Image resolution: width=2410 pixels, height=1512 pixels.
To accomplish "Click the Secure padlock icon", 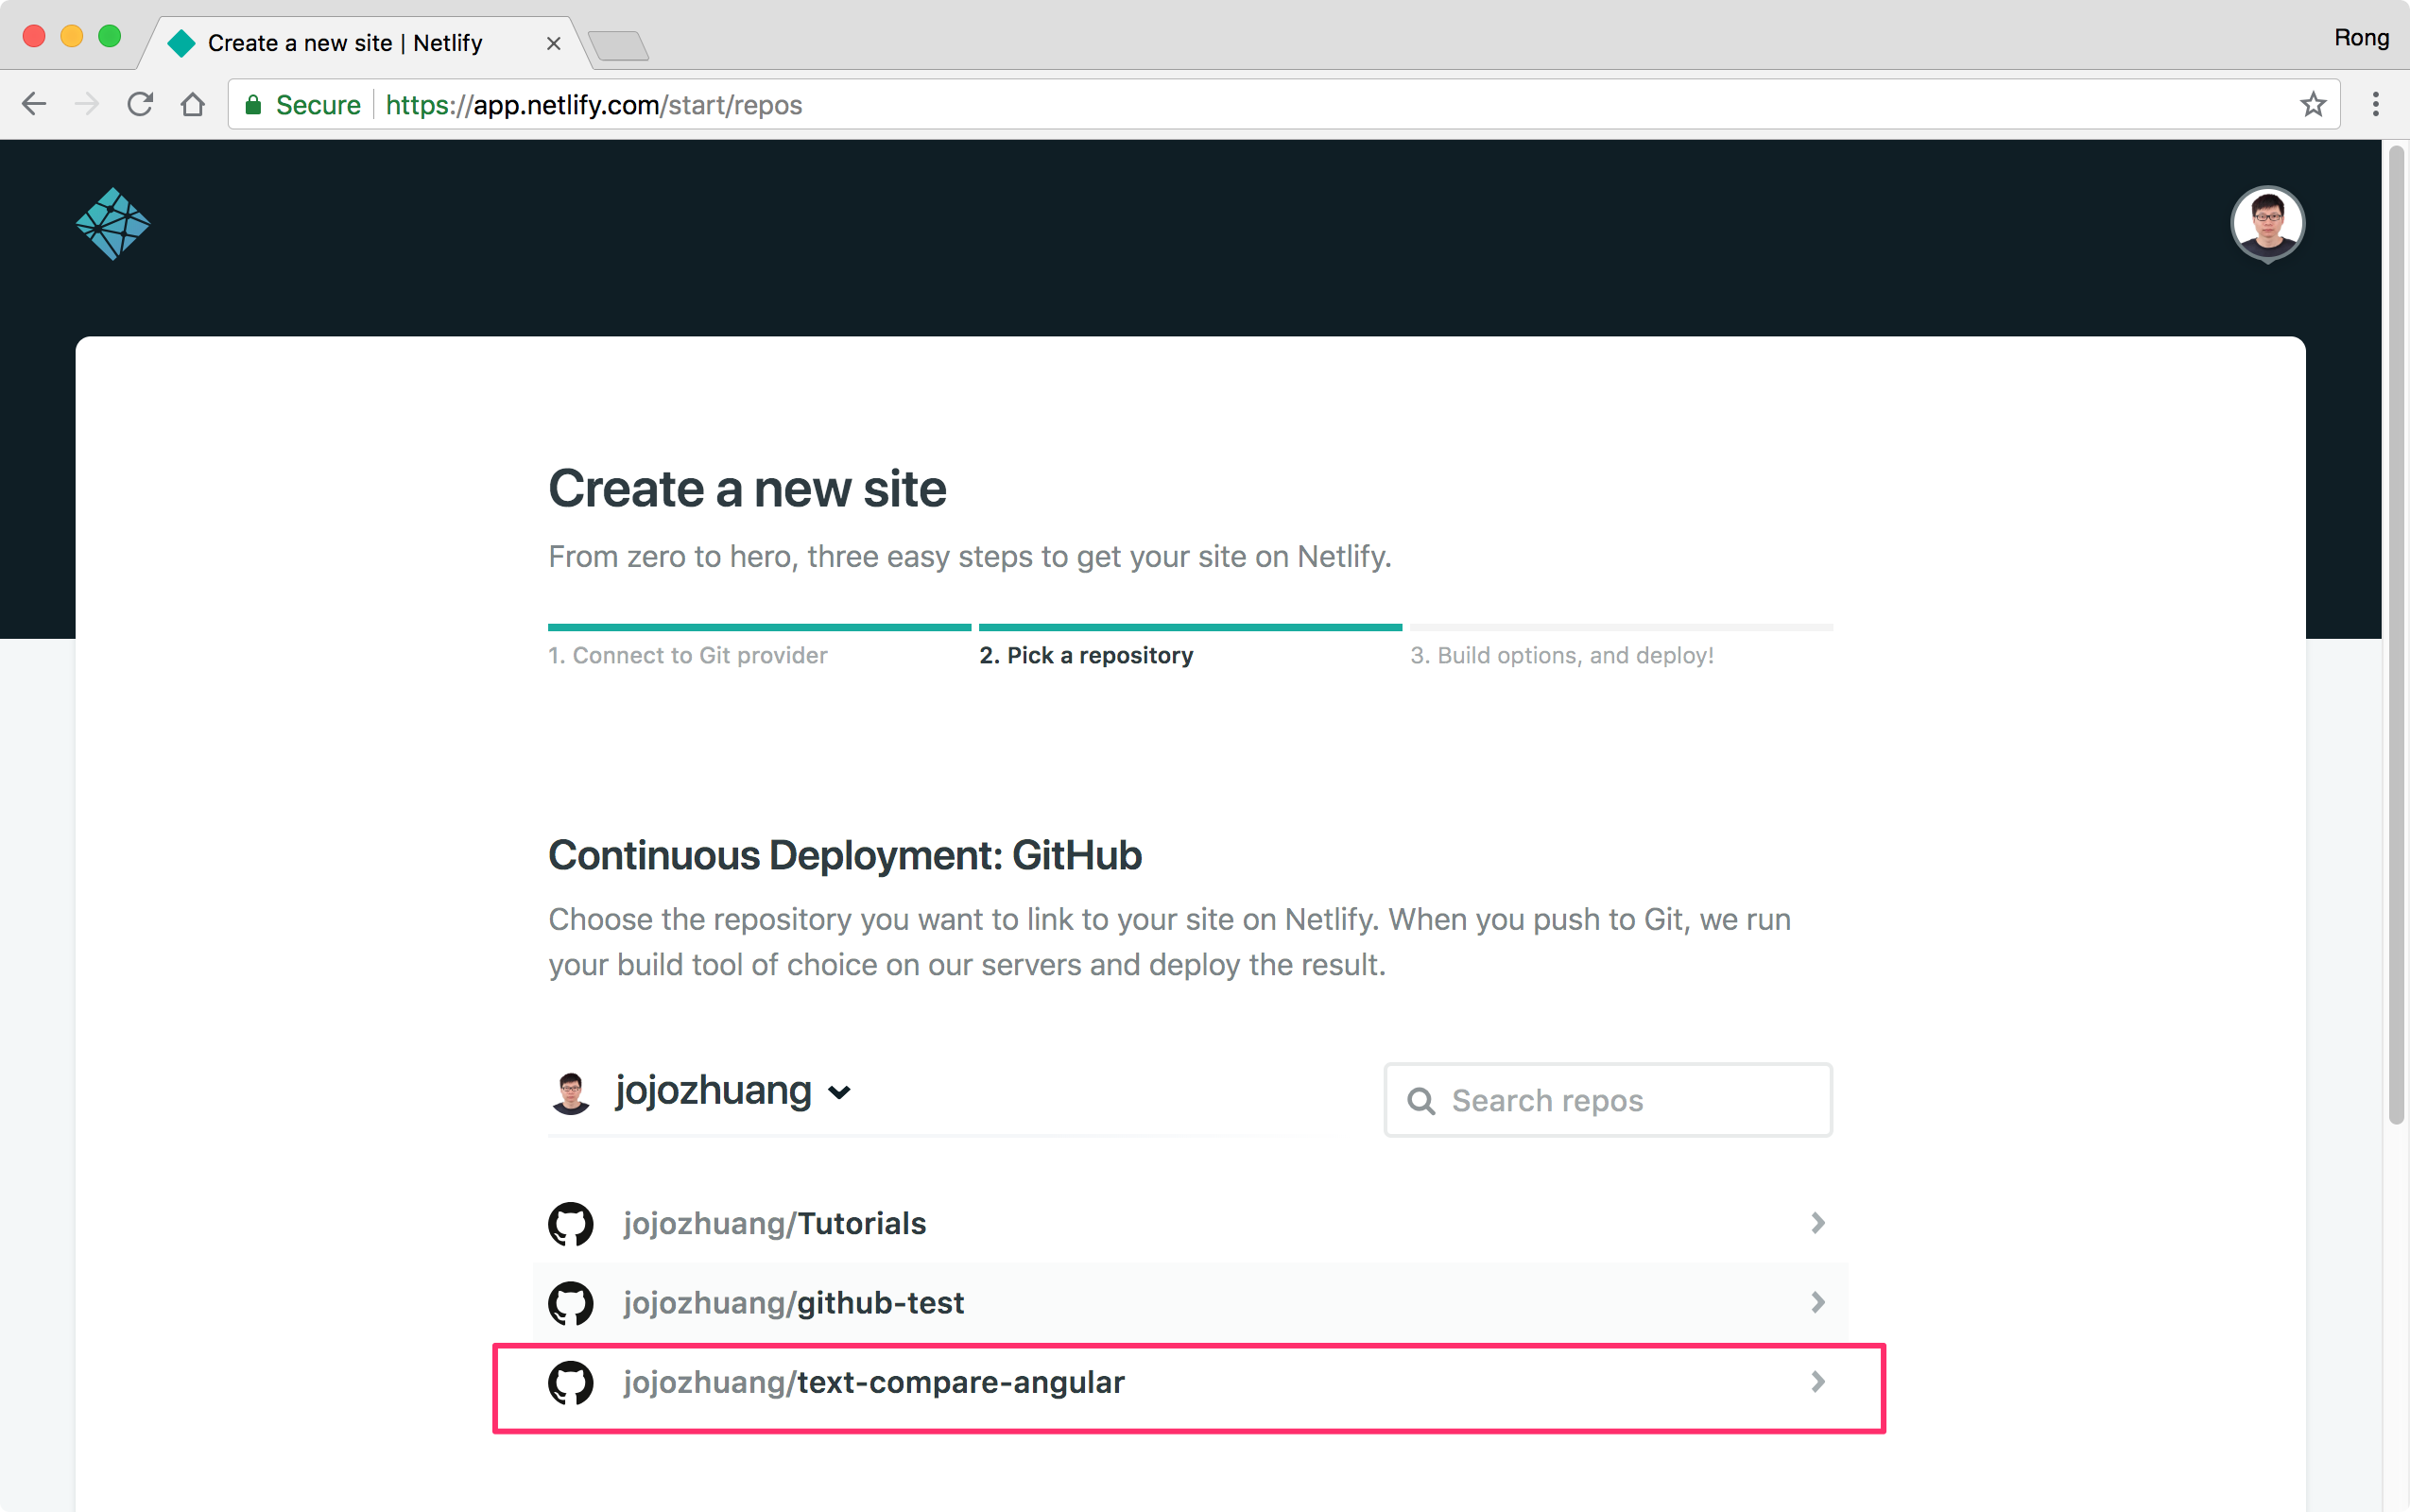I will (253, 105).
